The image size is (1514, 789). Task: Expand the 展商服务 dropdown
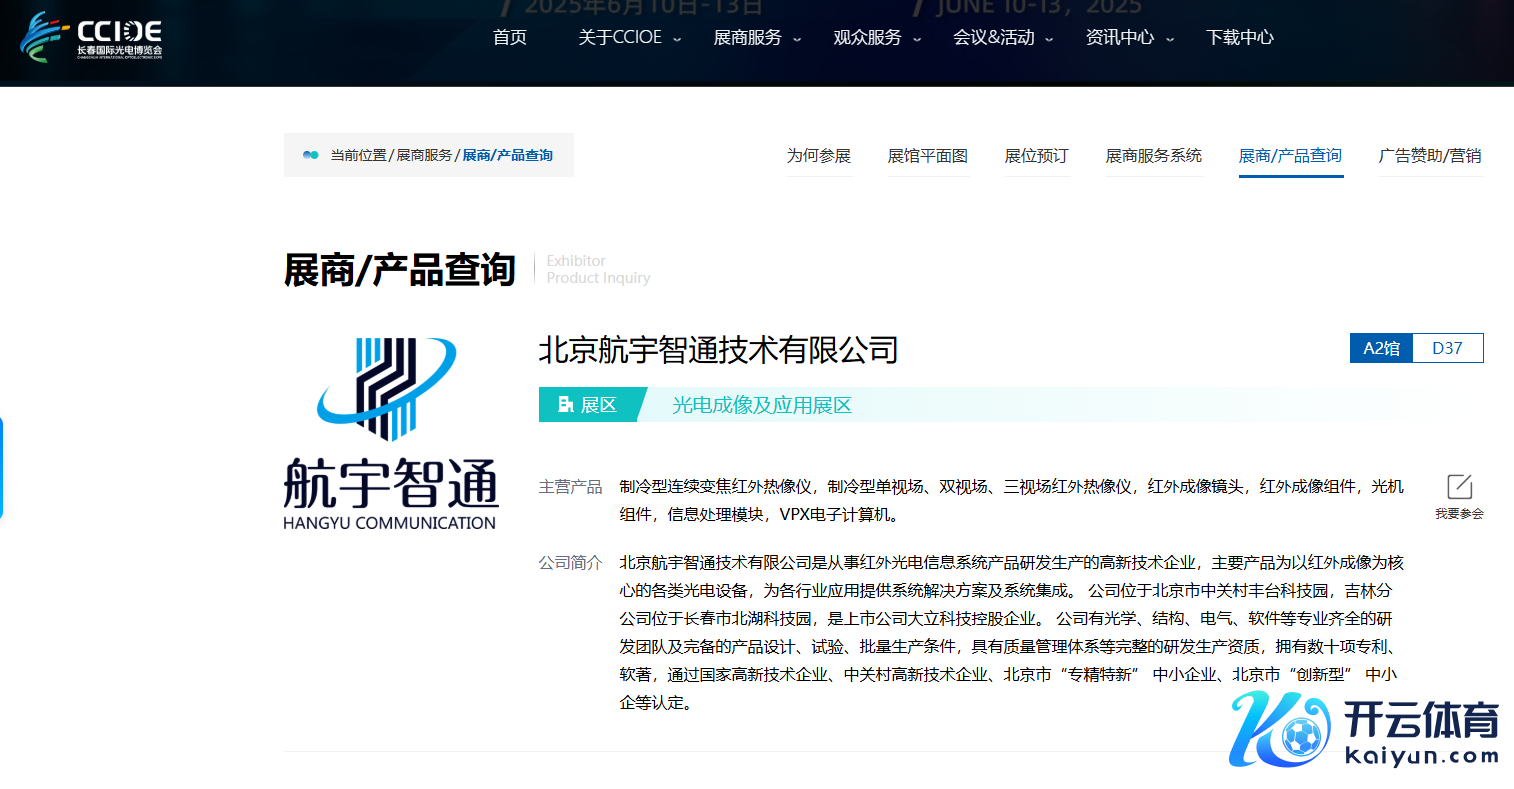(x=748, y=37)
